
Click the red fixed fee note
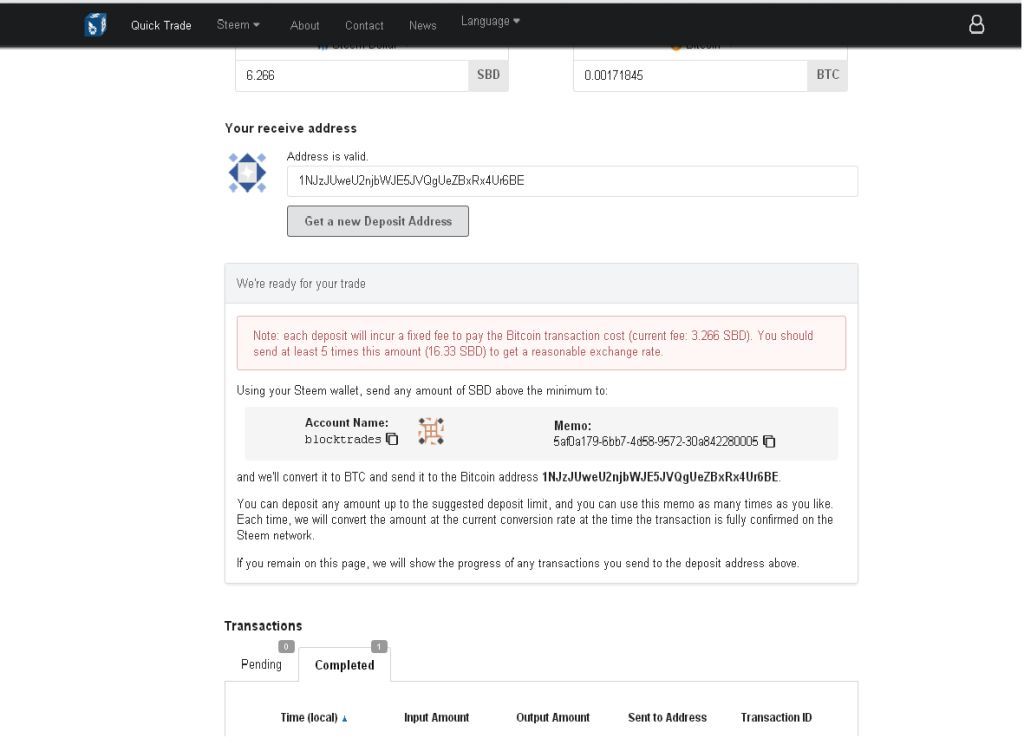(541, 343)
